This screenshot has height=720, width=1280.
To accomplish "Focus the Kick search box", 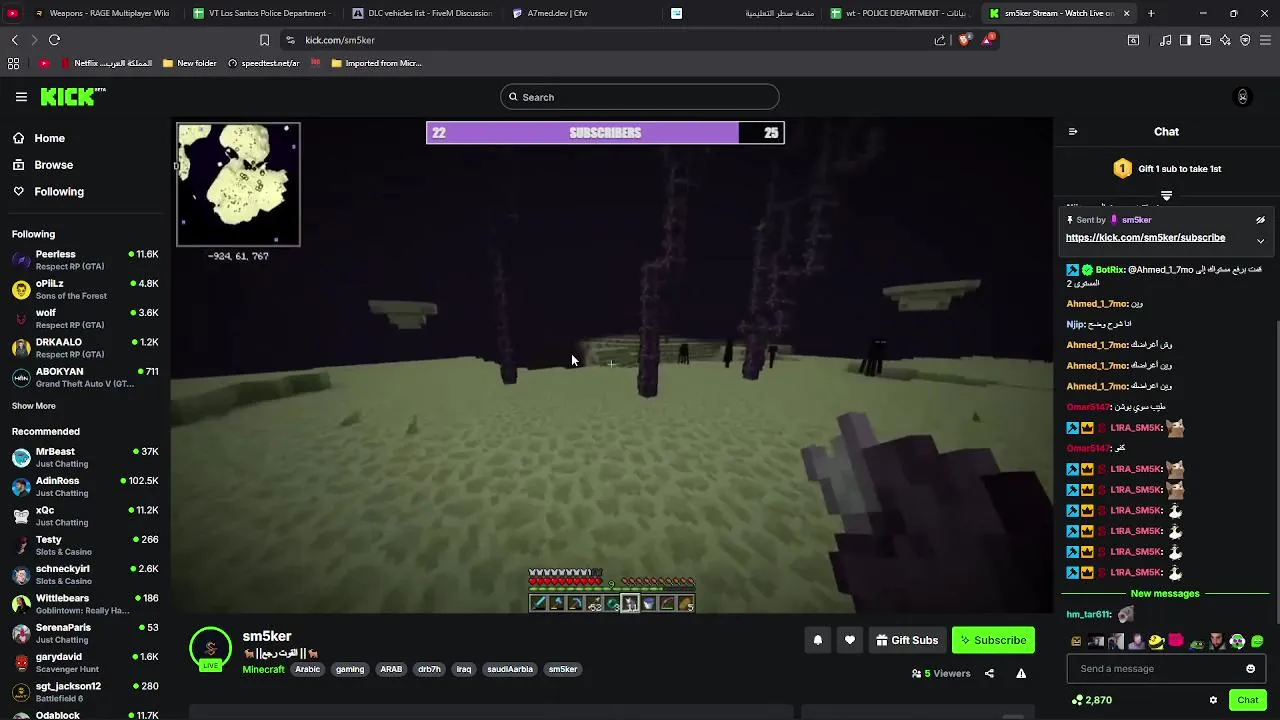I will (639, 97).
